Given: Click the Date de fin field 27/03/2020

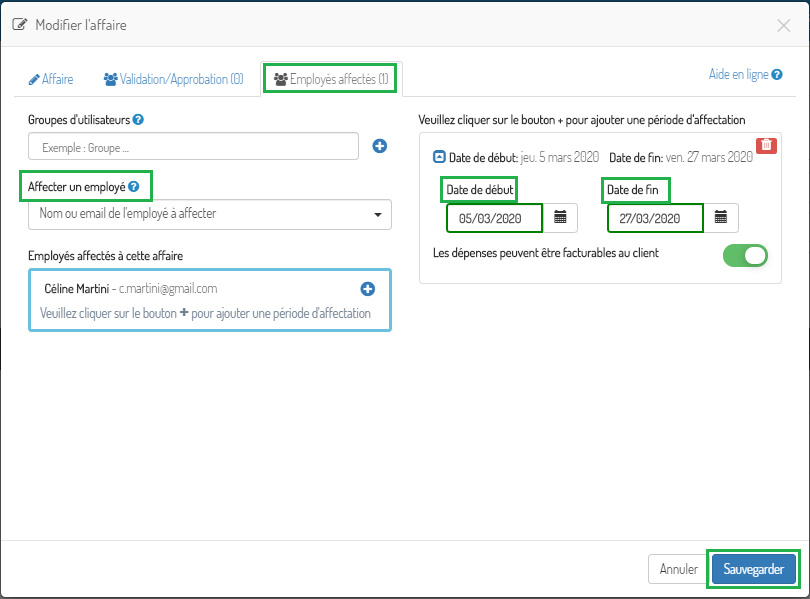Looking at the screenshot, I should (x=656, y=218).
